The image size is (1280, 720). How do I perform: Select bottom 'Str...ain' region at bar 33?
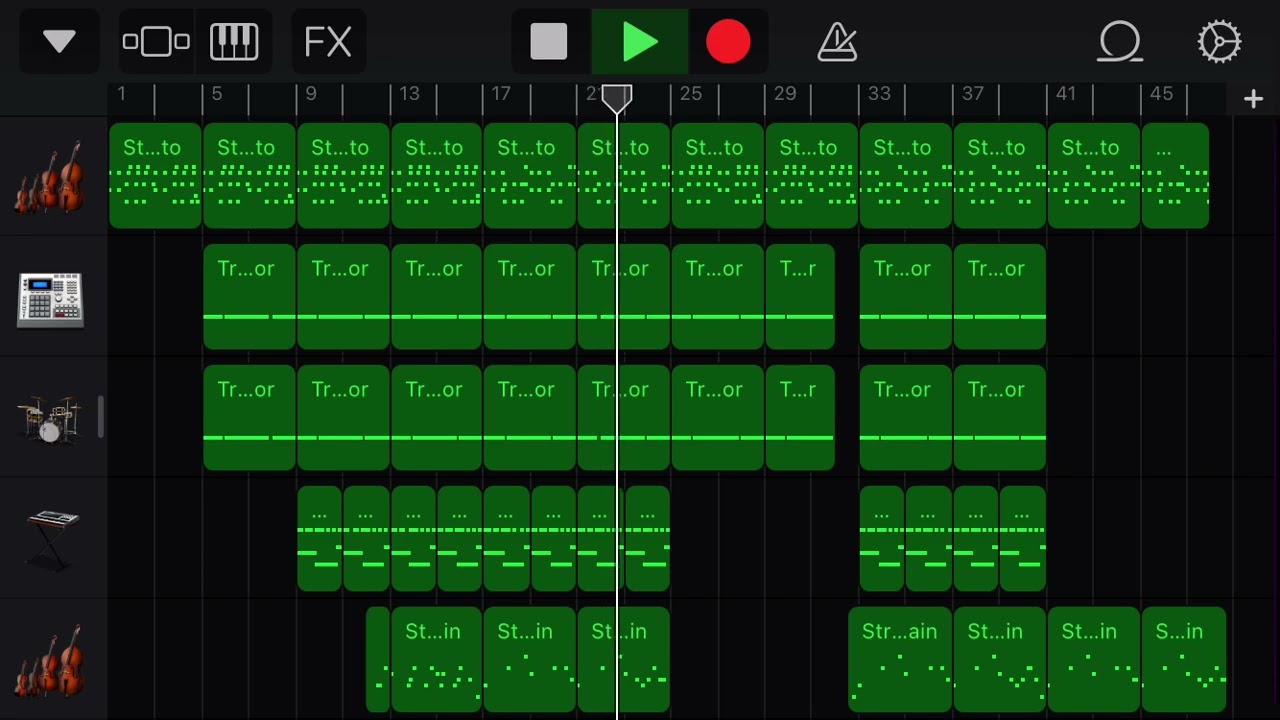pos(900,660)
